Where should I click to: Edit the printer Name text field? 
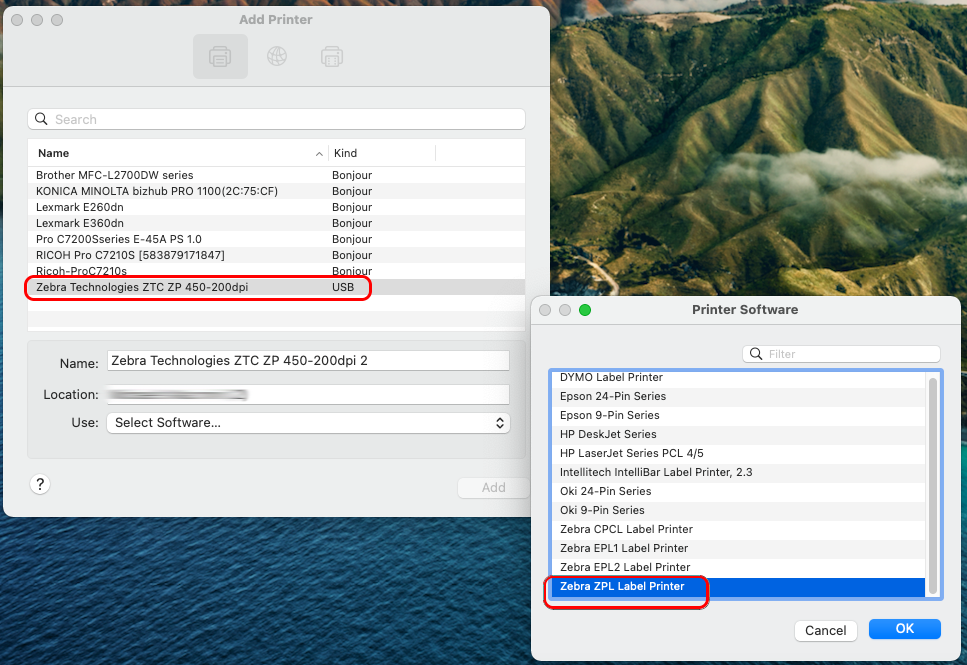pyautogui.click(x=308, y=360)
